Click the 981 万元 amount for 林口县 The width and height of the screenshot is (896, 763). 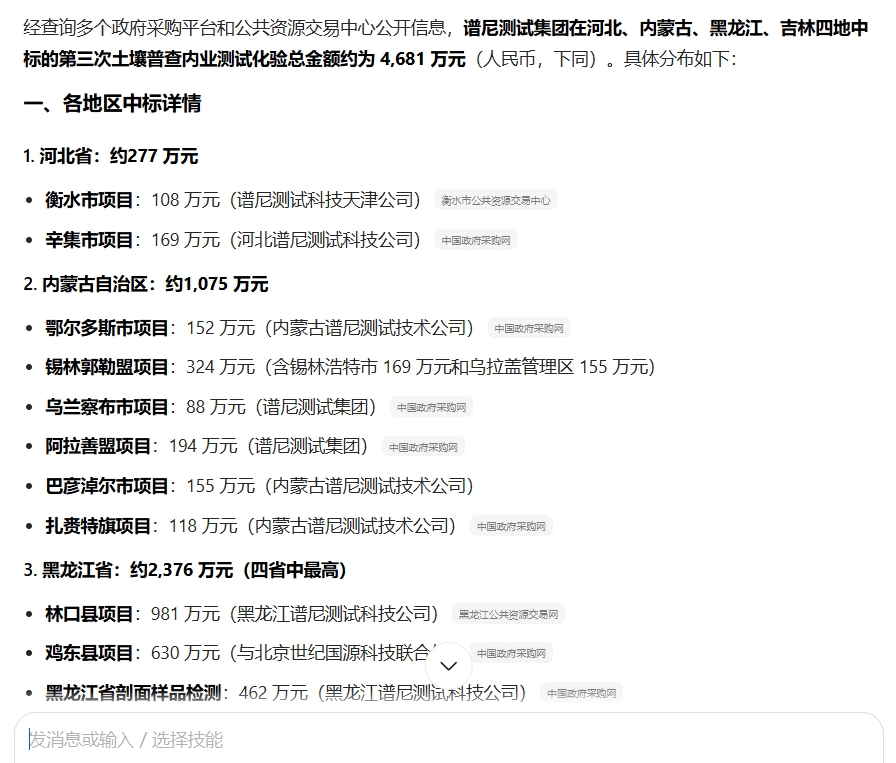[186, 614]
